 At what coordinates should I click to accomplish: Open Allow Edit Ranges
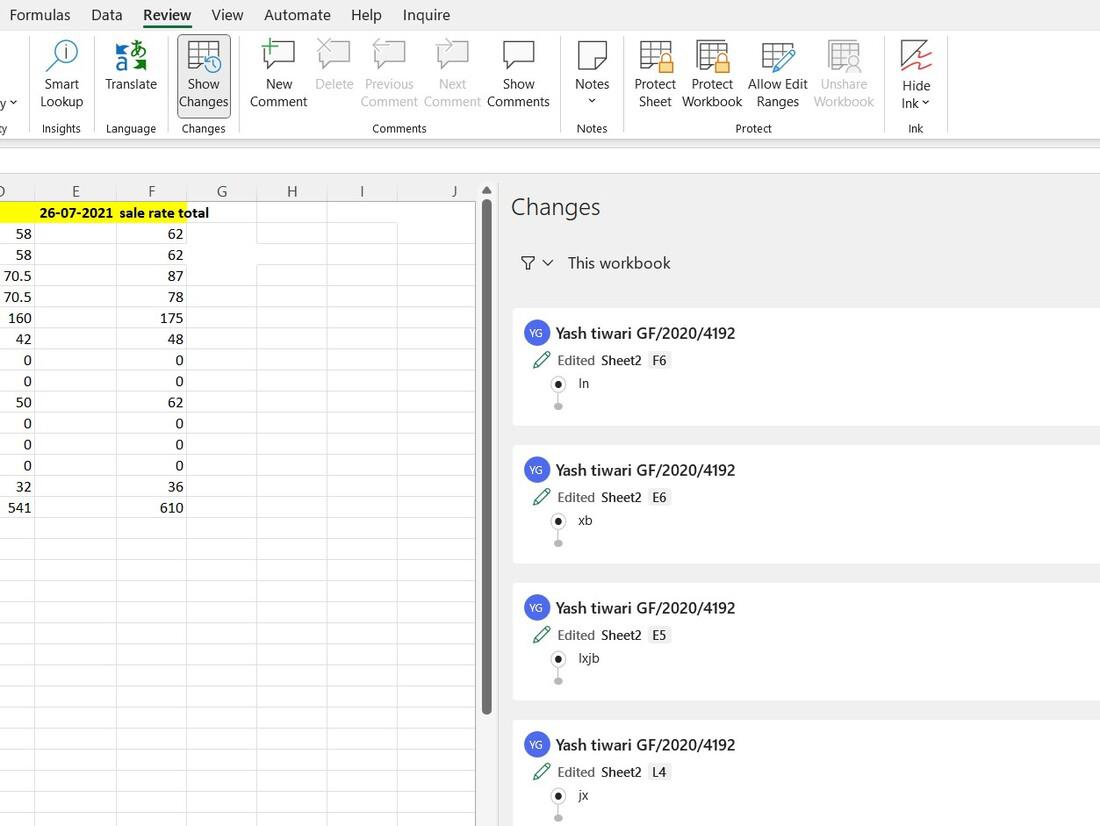(777, 74)
